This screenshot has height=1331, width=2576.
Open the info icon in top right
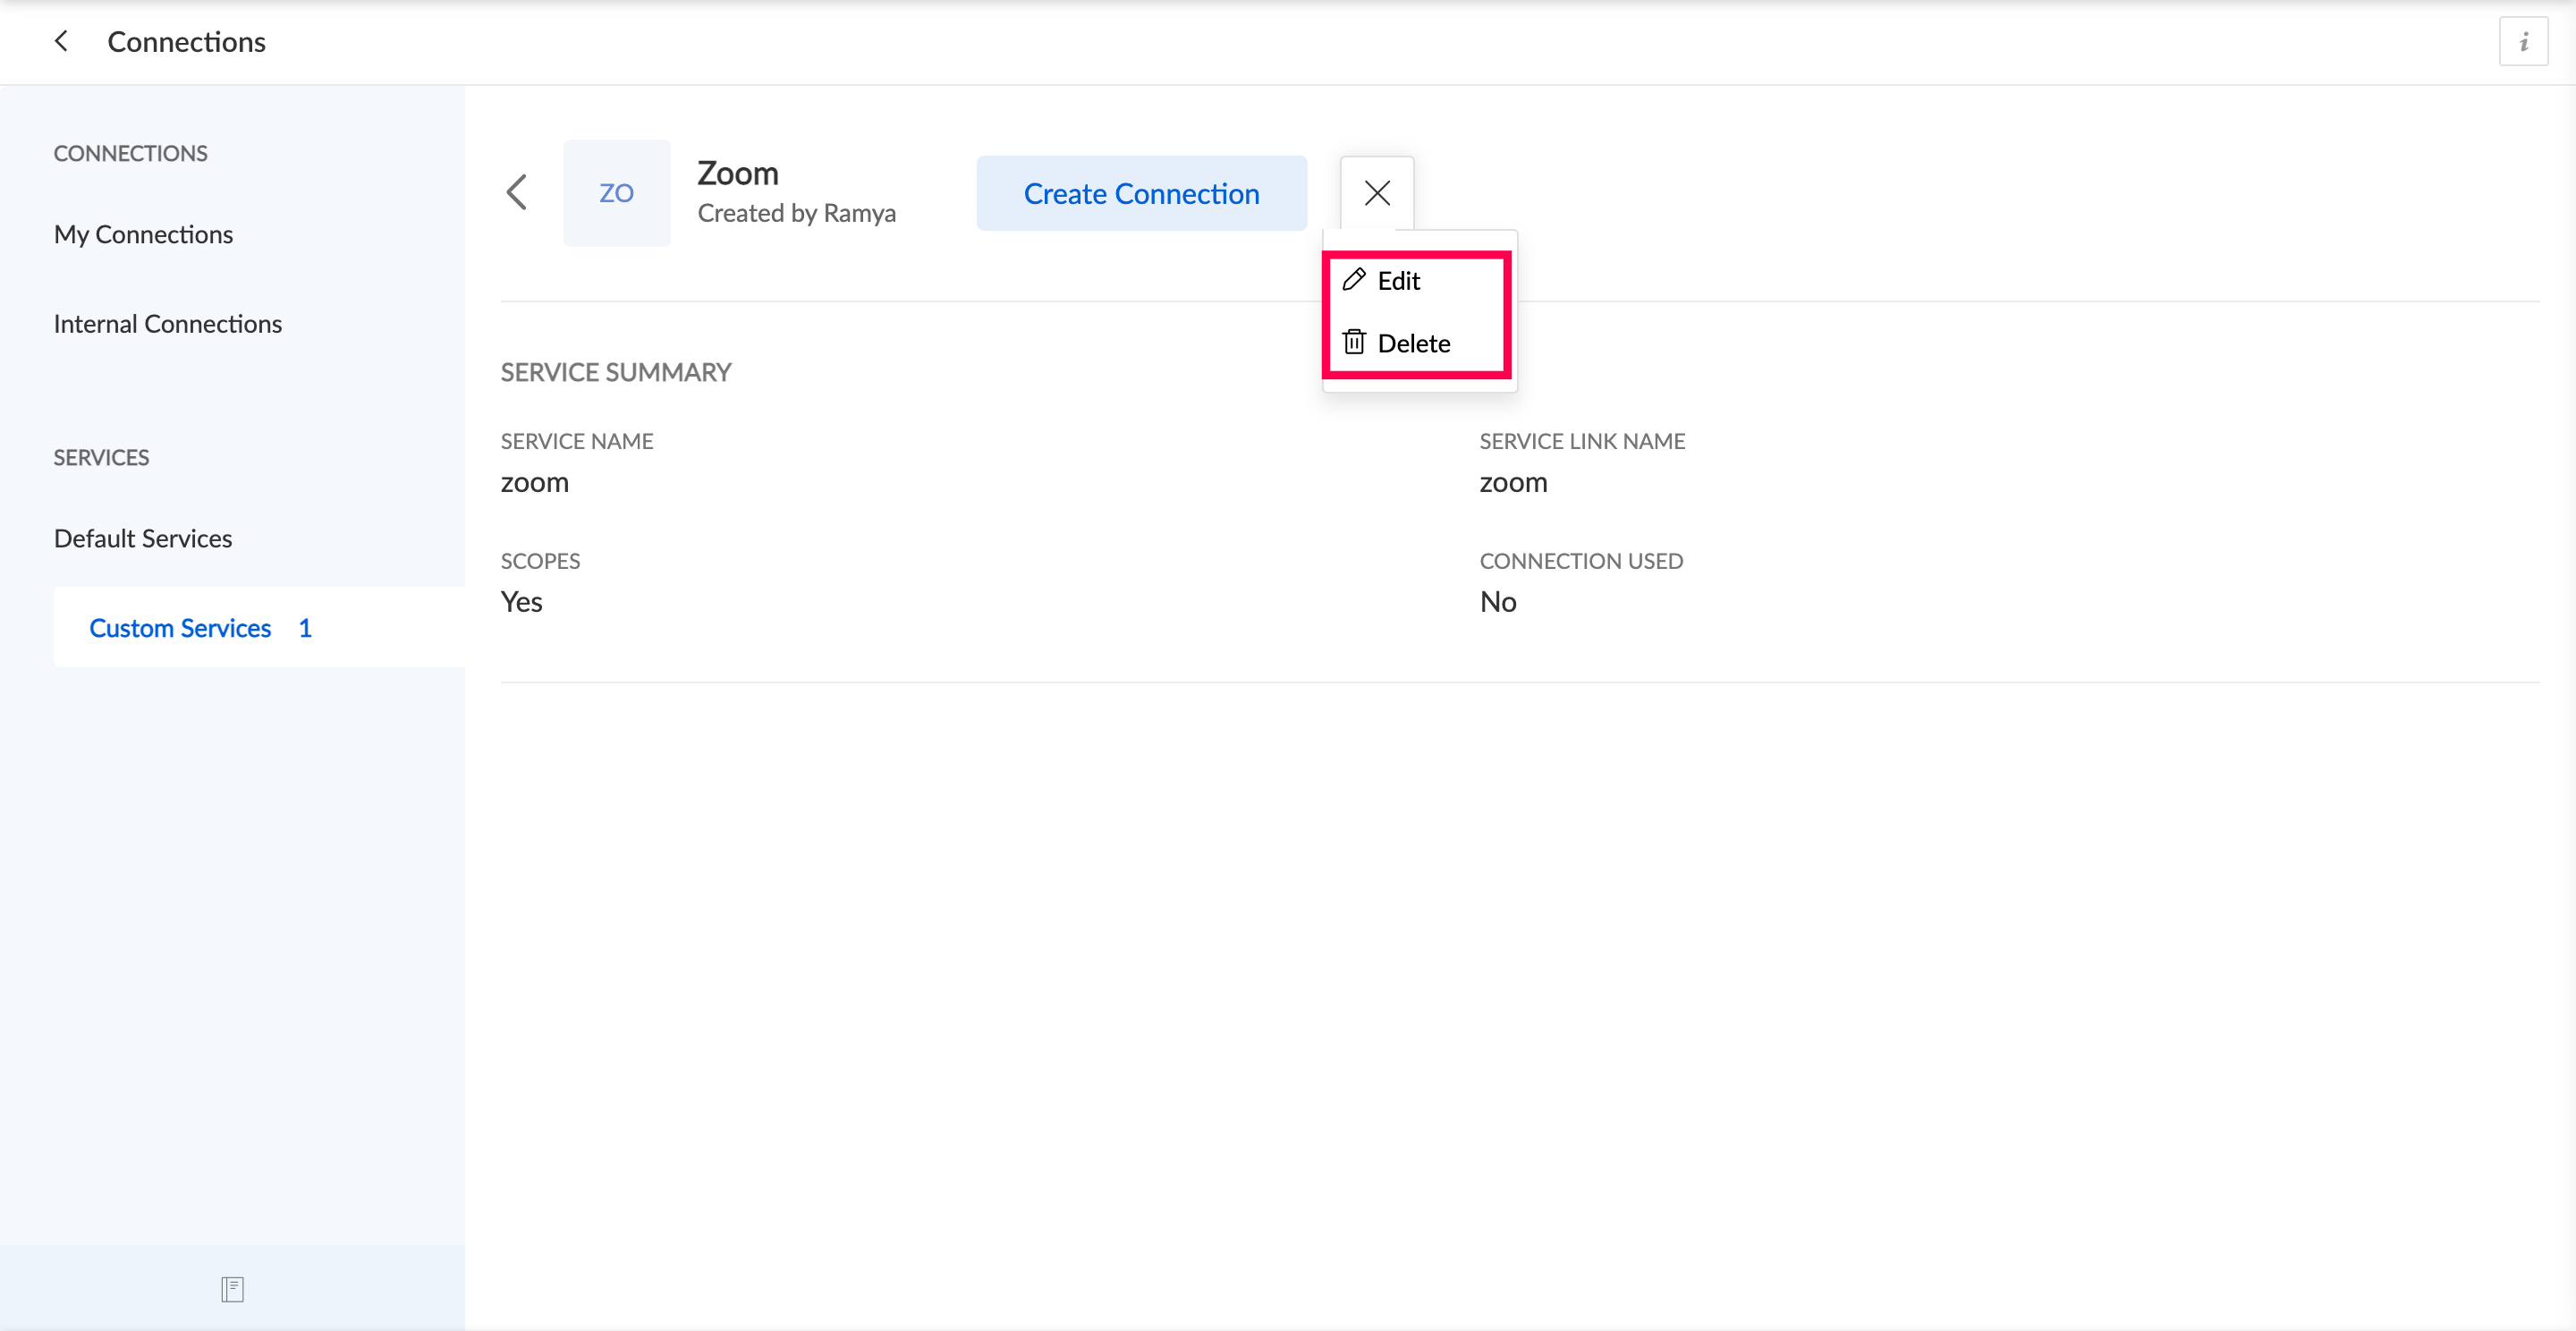[2523, 42]
